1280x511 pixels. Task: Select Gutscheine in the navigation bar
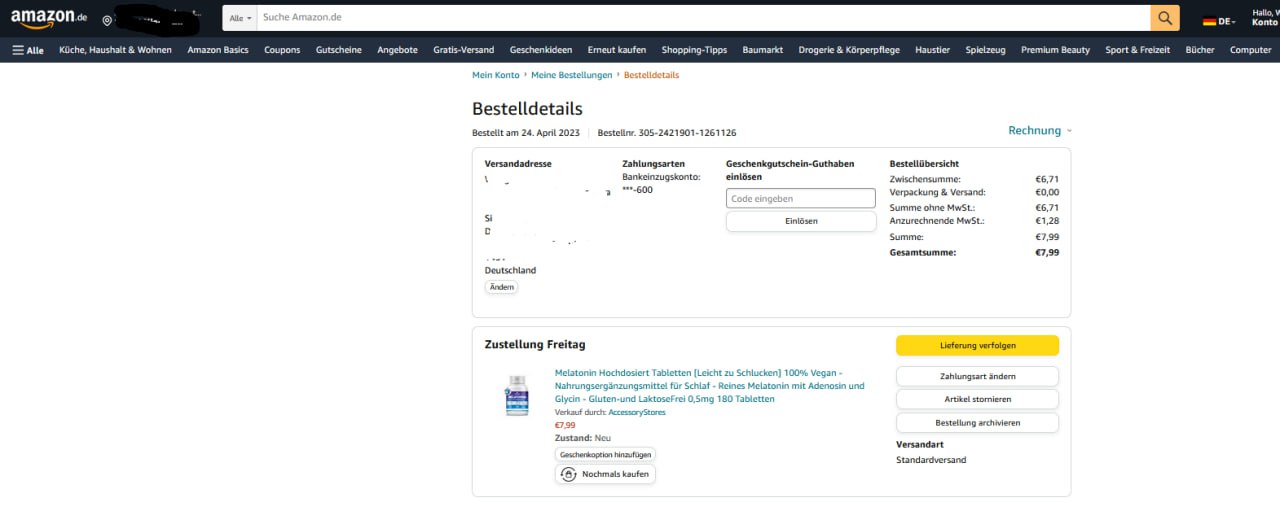[x=338, y=50]
